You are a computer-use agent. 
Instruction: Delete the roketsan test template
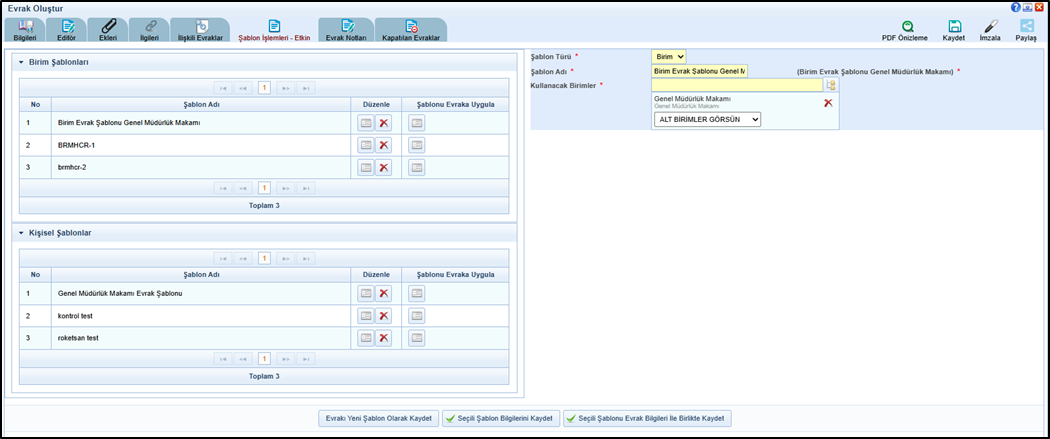pos(383,337)
